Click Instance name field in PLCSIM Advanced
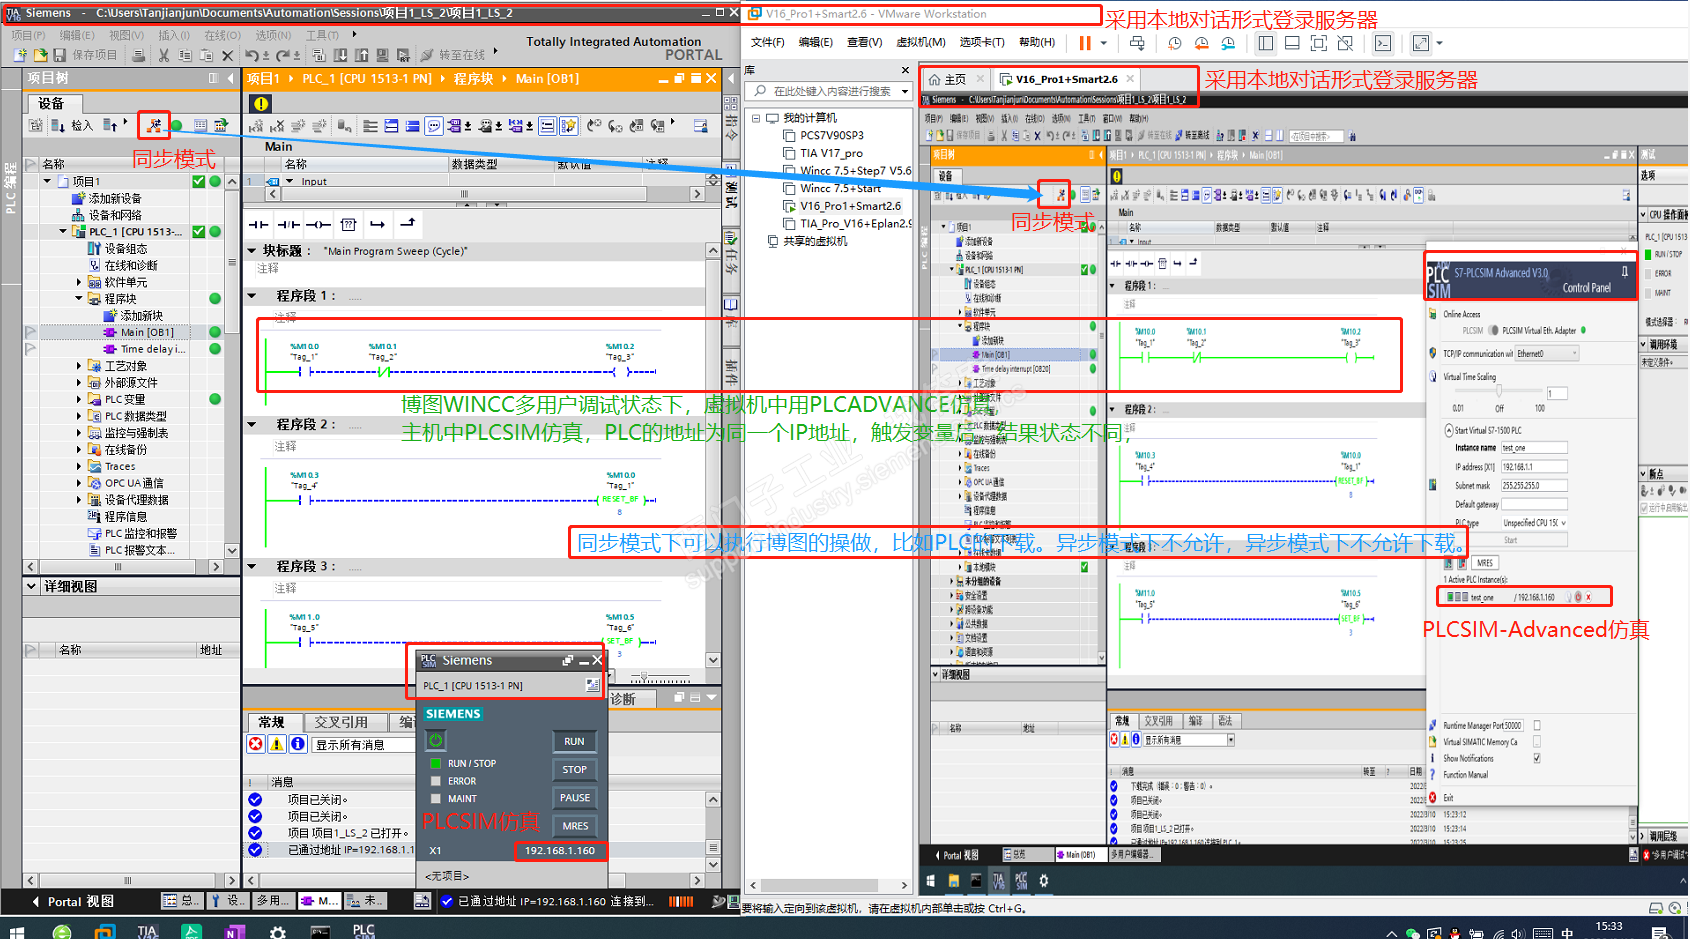This screenshot has height=939, width=1690. 1534,448
